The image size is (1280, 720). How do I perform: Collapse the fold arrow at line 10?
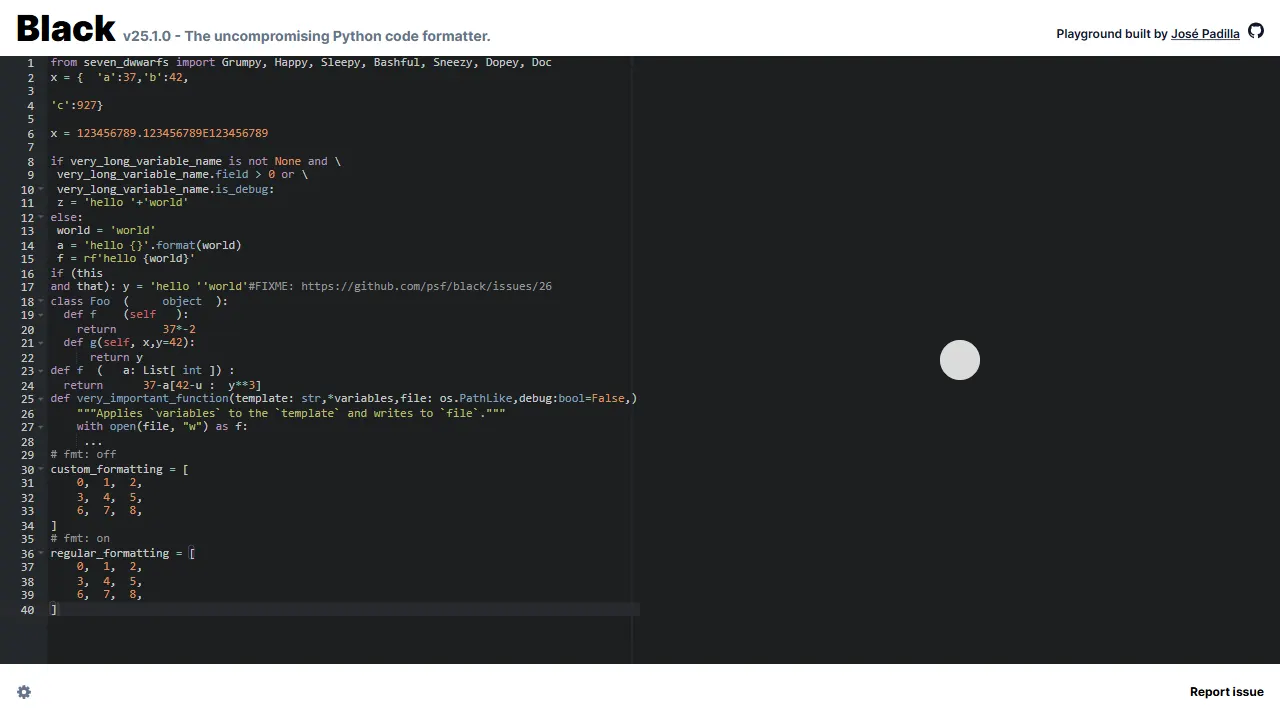point(41,189)
